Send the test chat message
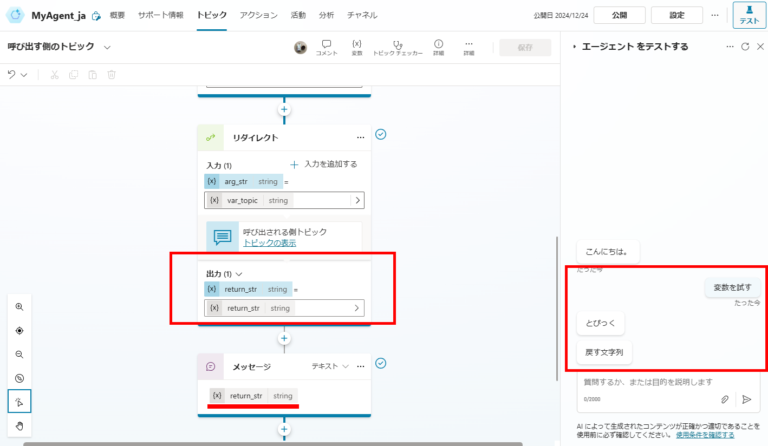 click(x=746, y=399)
